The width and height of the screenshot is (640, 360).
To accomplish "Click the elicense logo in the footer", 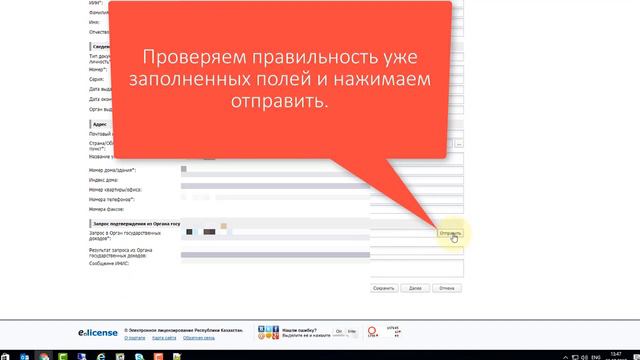I will point(98,333).
